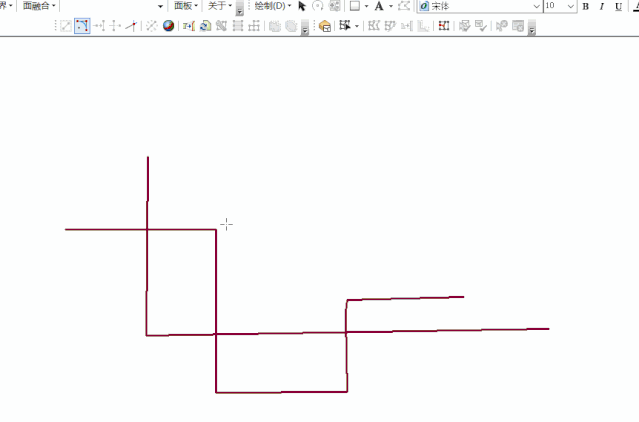Image resolution: width=639 pixels, height=422 pixels.
Task: Open the topology edit tool dropdown arrow
Action: pyautogui.click(x=357, y=26)
